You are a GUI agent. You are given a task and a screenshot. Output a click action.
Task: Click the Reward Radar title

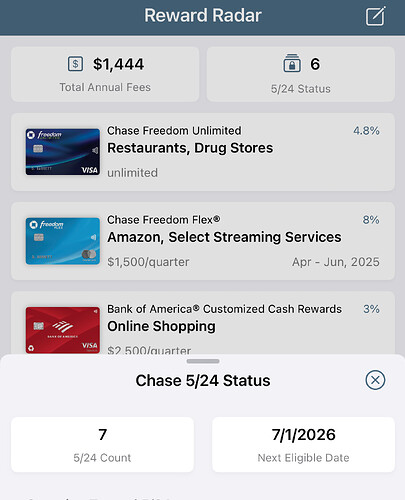point(203,15)
